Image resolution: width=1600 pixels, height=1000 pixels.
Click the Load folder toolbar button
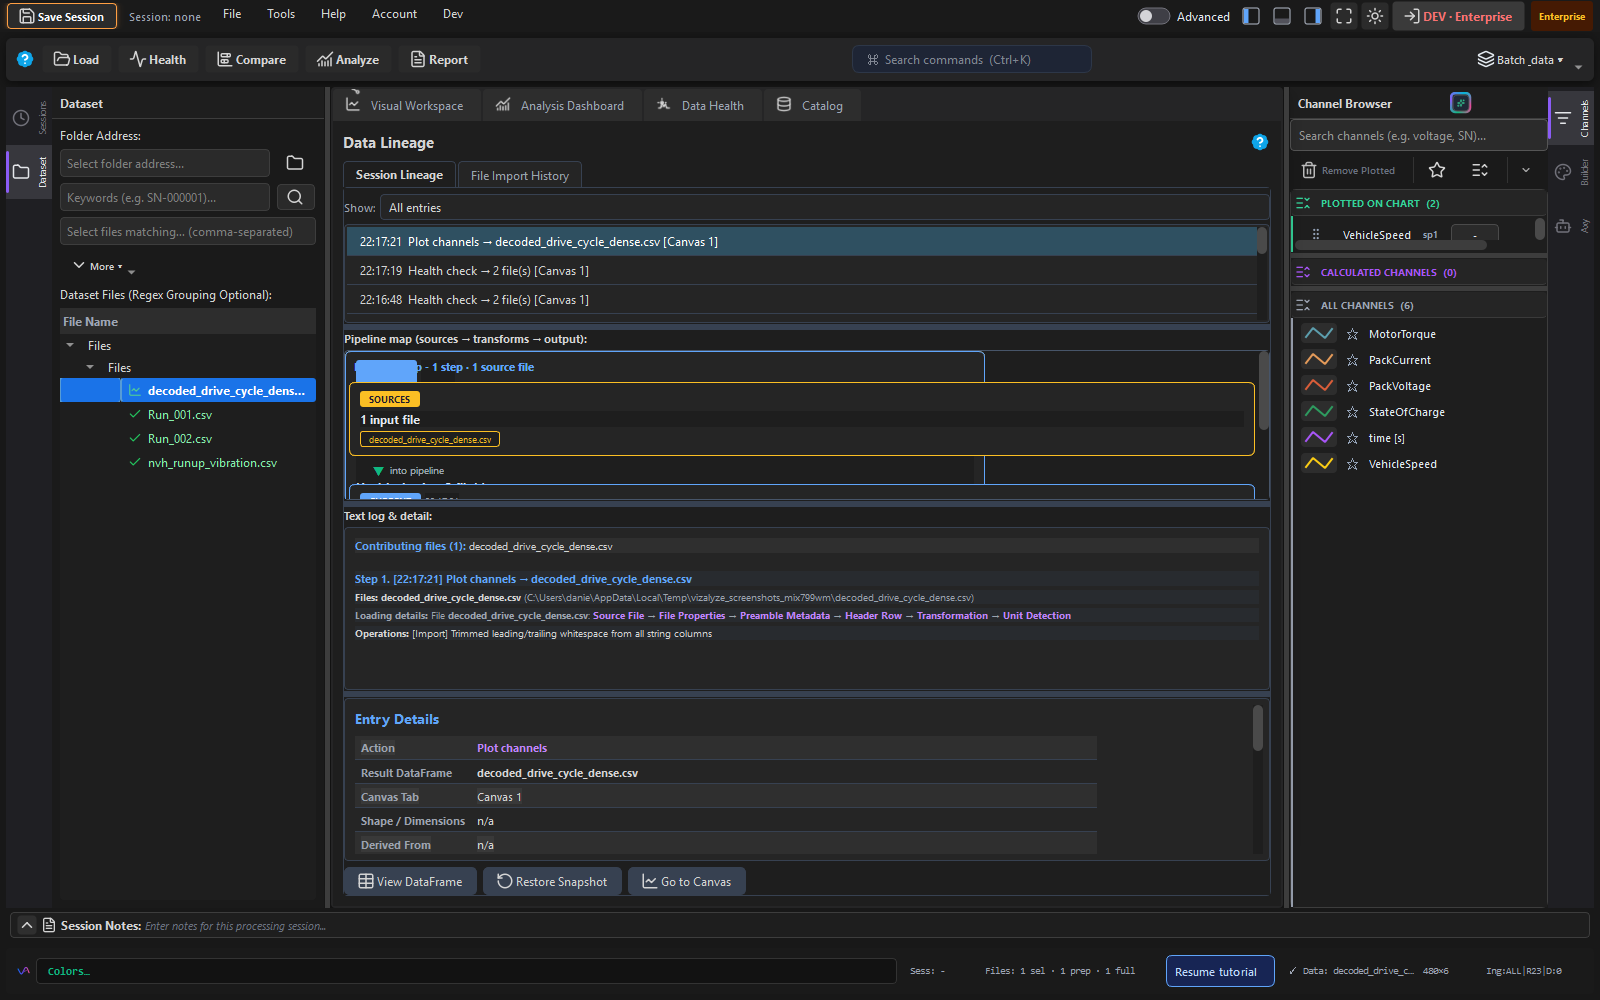[x=76, y=59]
